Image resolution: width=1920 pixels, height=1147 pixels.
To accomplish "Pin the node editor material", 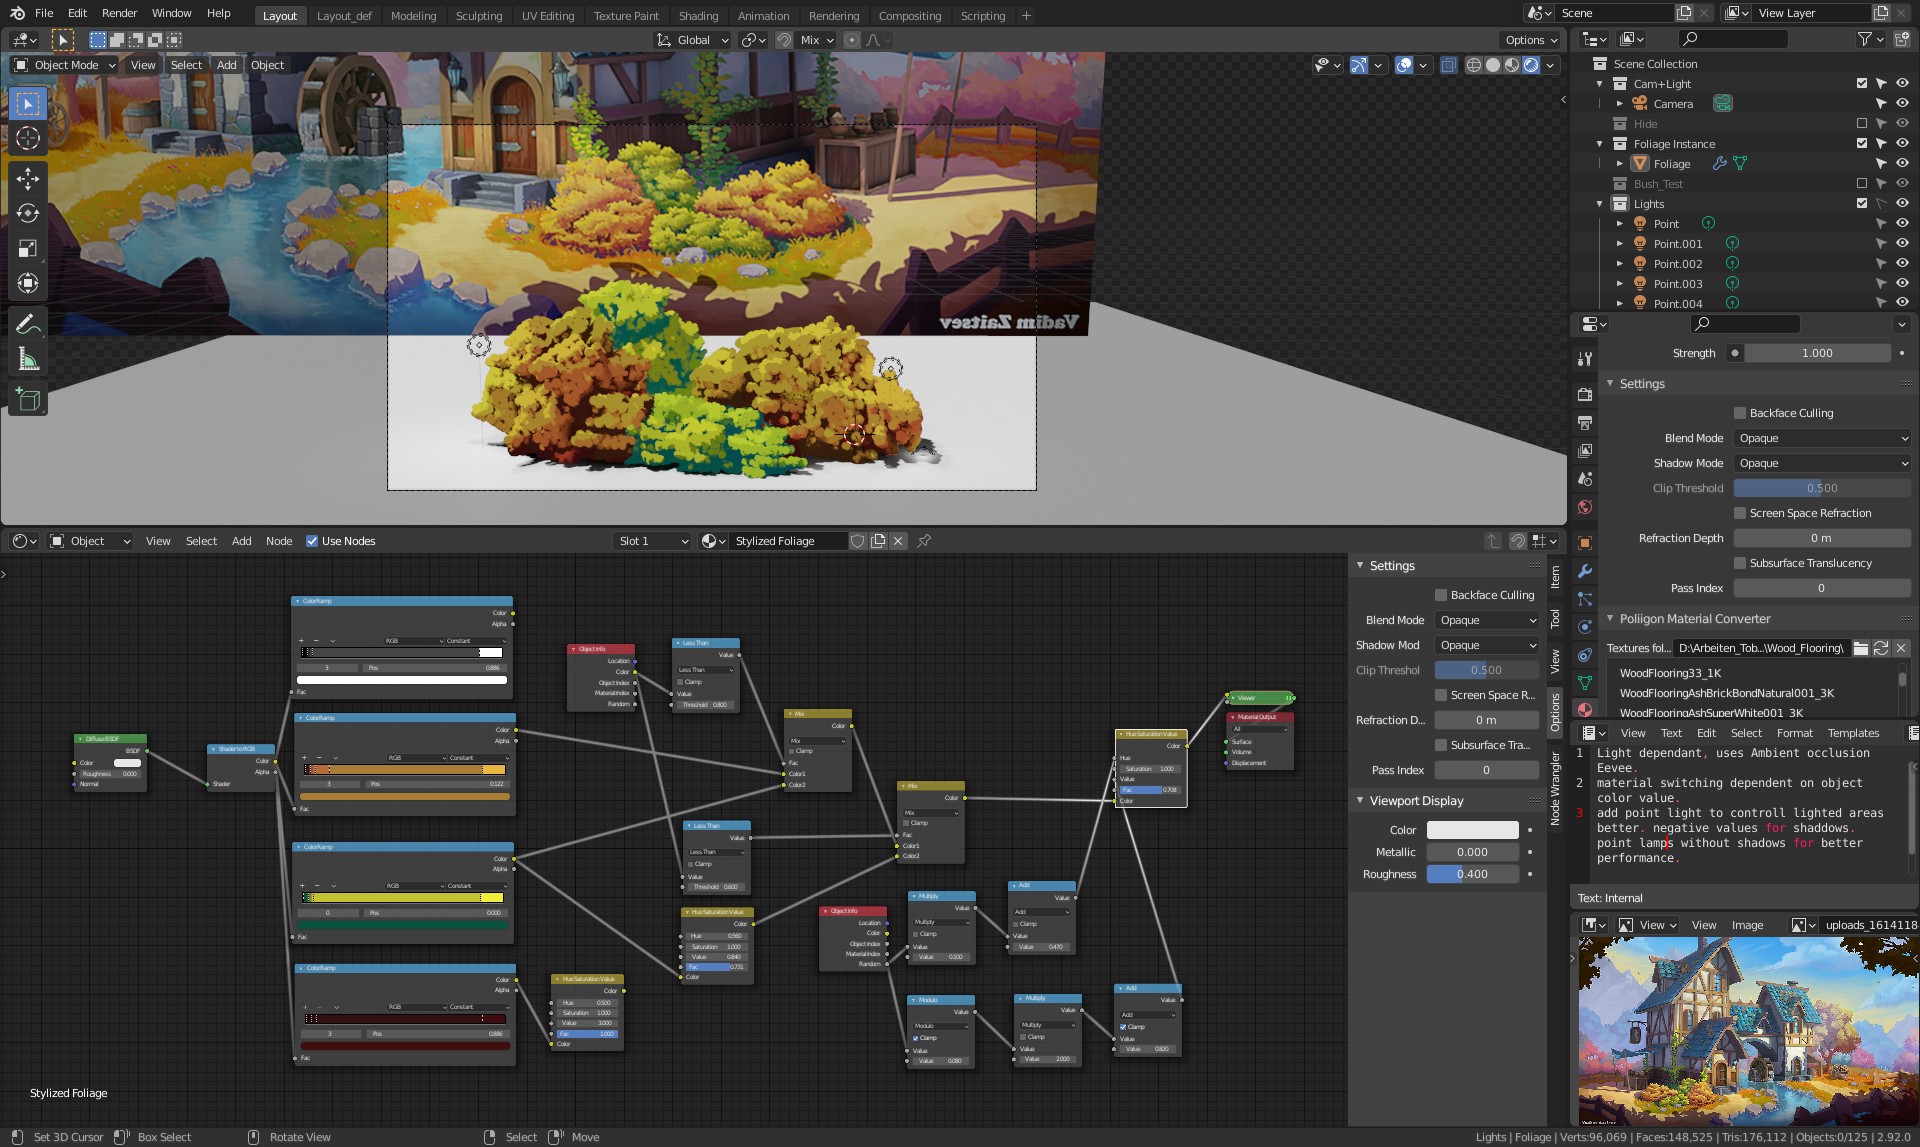I will [x=924, y=541].
